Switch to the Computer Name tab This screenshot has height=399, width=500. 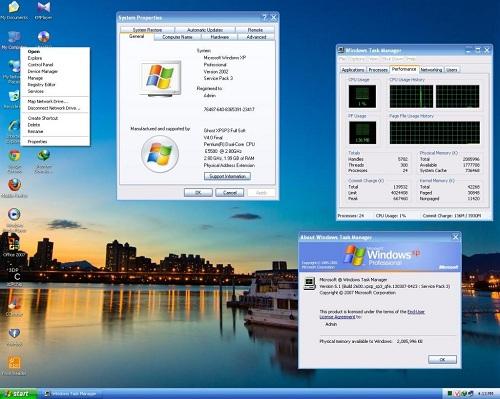point(177,37)
